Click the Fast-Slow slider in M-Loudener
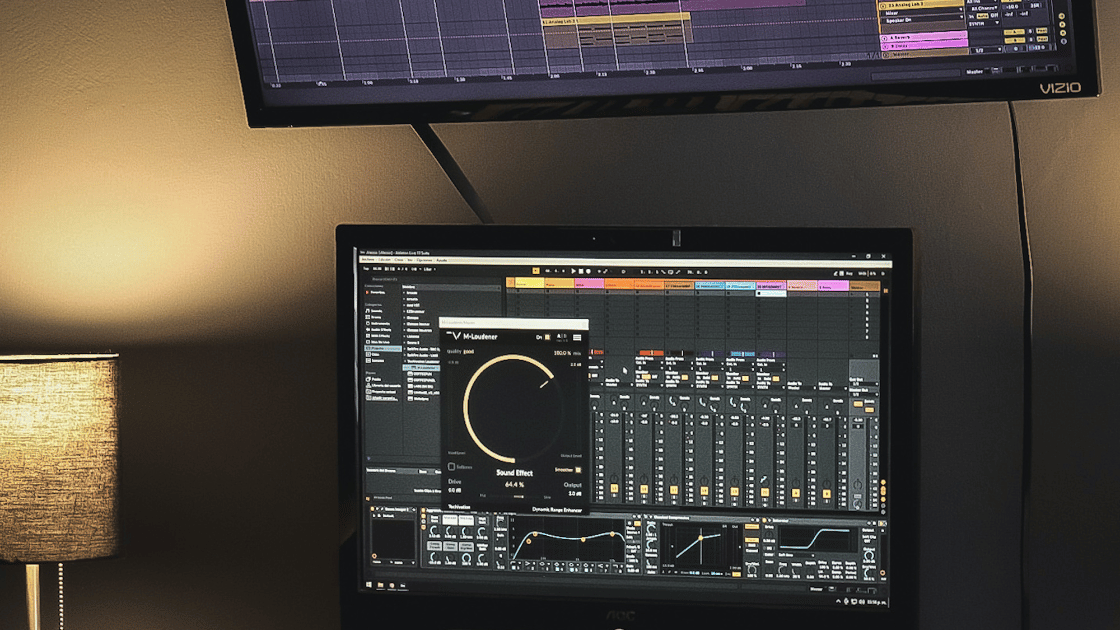Image resolution: width=1120 pixels, height=630 pixels. tap(514, 496)
